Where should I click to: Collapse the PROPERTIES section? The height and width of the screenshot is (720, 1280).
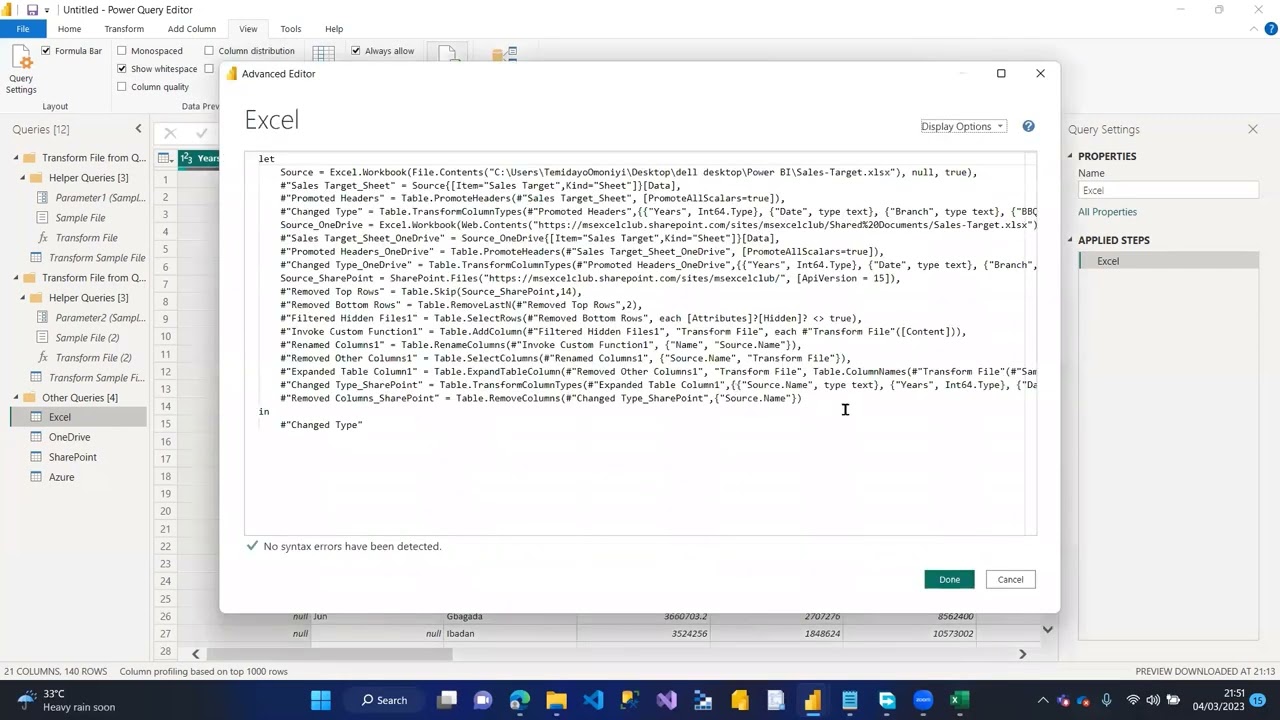click(x=1070, y=156)
